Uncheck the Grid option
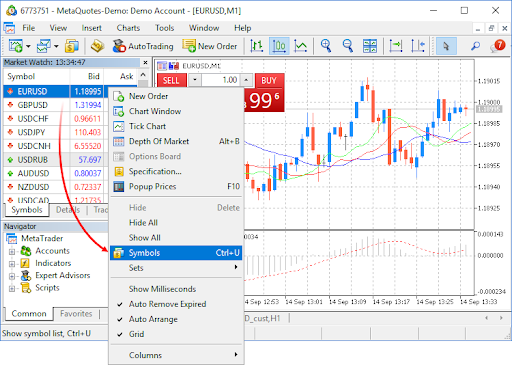This screenshot has height=365, width=512. [x=176, y=334]
